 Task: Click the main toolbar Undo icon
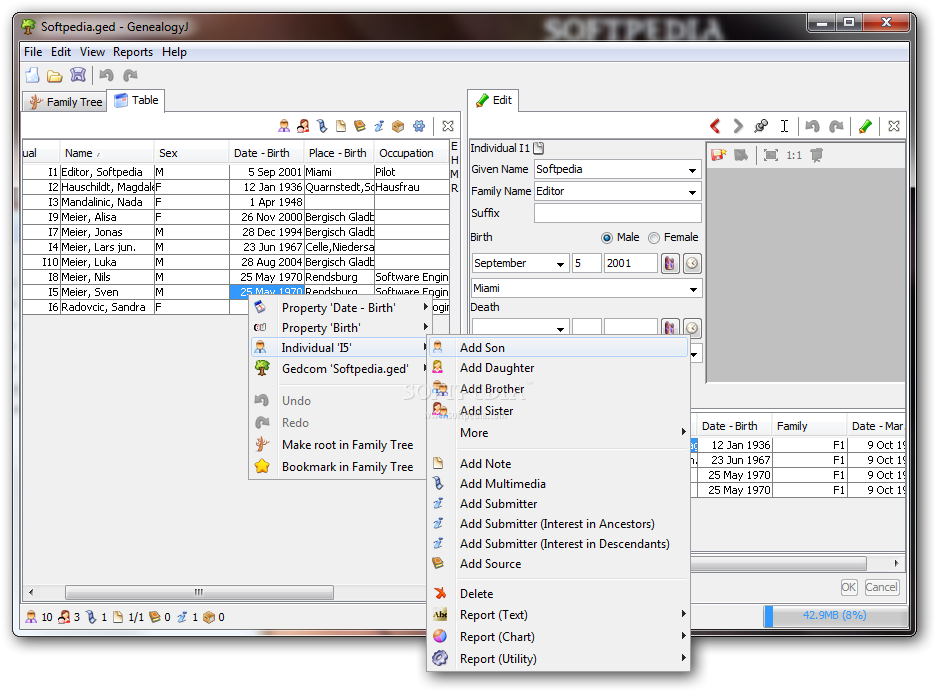[x=107, y=75]
